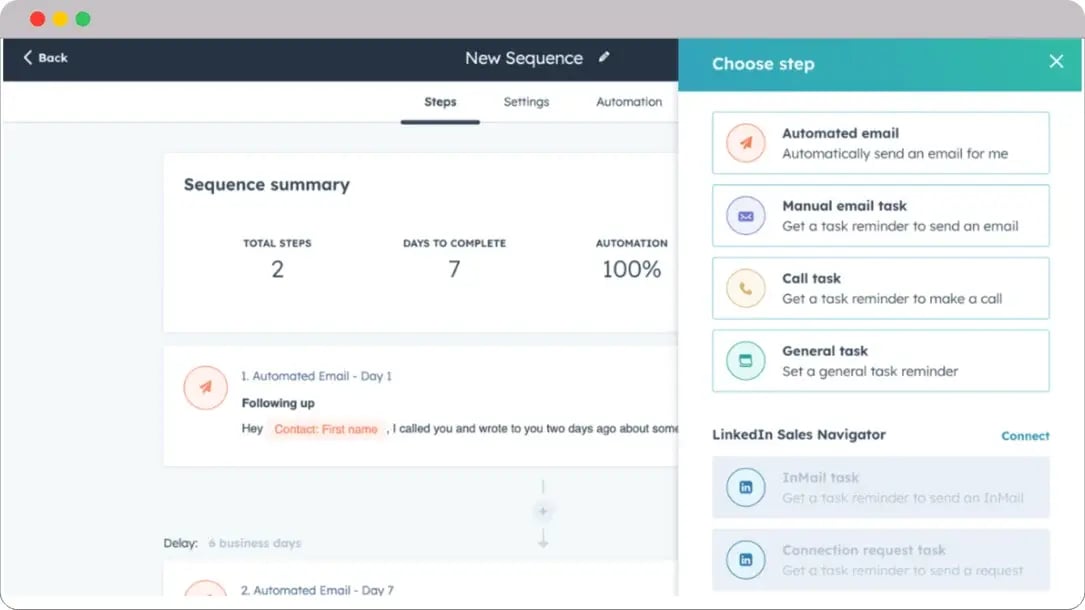Click the Automation 100% value
The height and width of the screenshot is (610, 1085).
pos(631,269)
